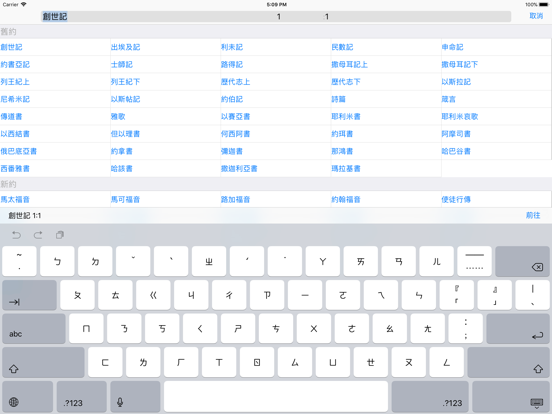Viewport: 552px width, 414px height.
Task: Tap the space bar
Action: 276,397
